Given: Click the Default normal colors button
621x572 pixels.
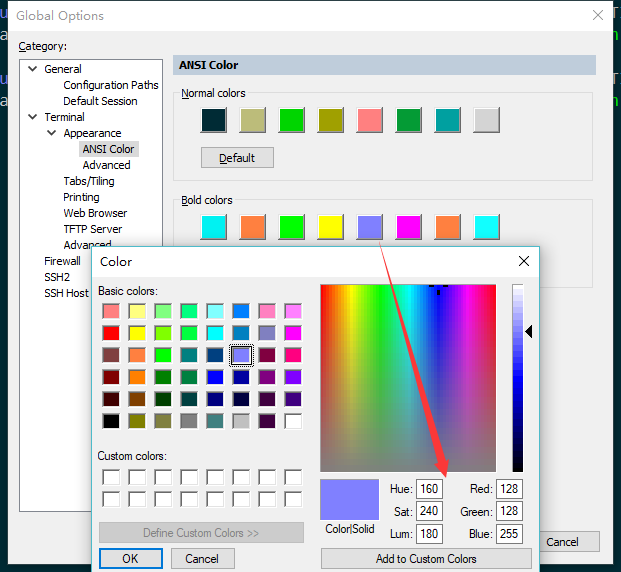Looking at the screenshot, I should pyautogui.click(x=237, y=158).
